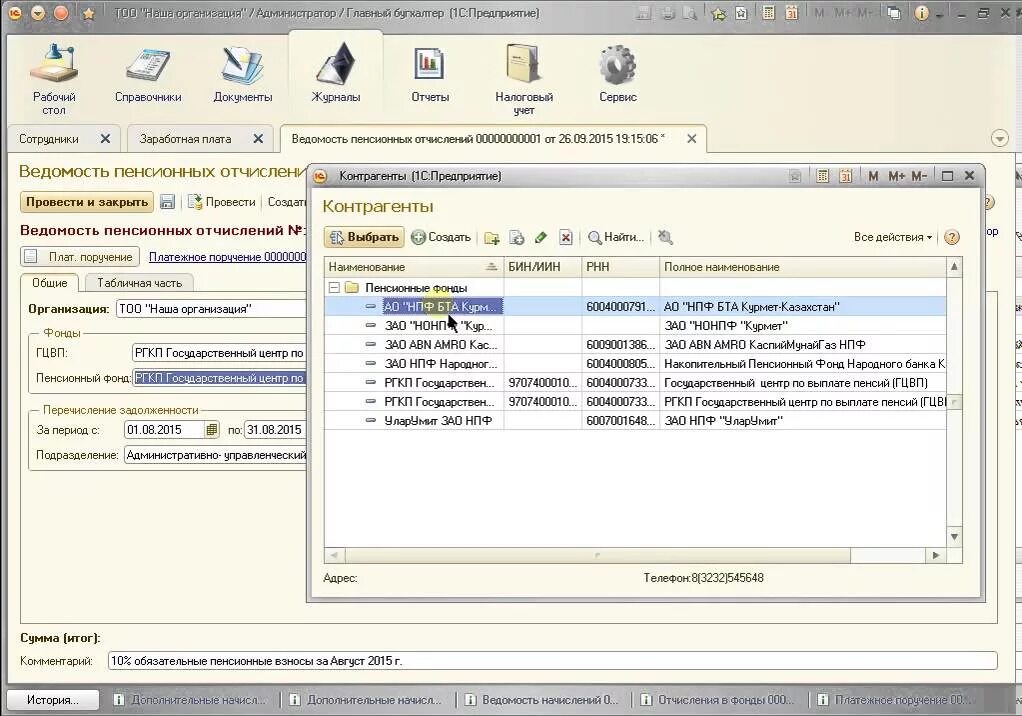Click Организация input field
This screenshot has width=1022, height=716.
(x=211, y=309)
